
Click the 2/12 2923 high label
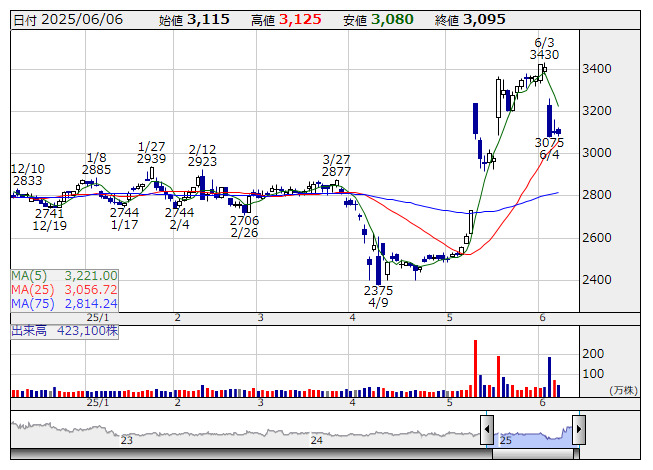[202, 156]
